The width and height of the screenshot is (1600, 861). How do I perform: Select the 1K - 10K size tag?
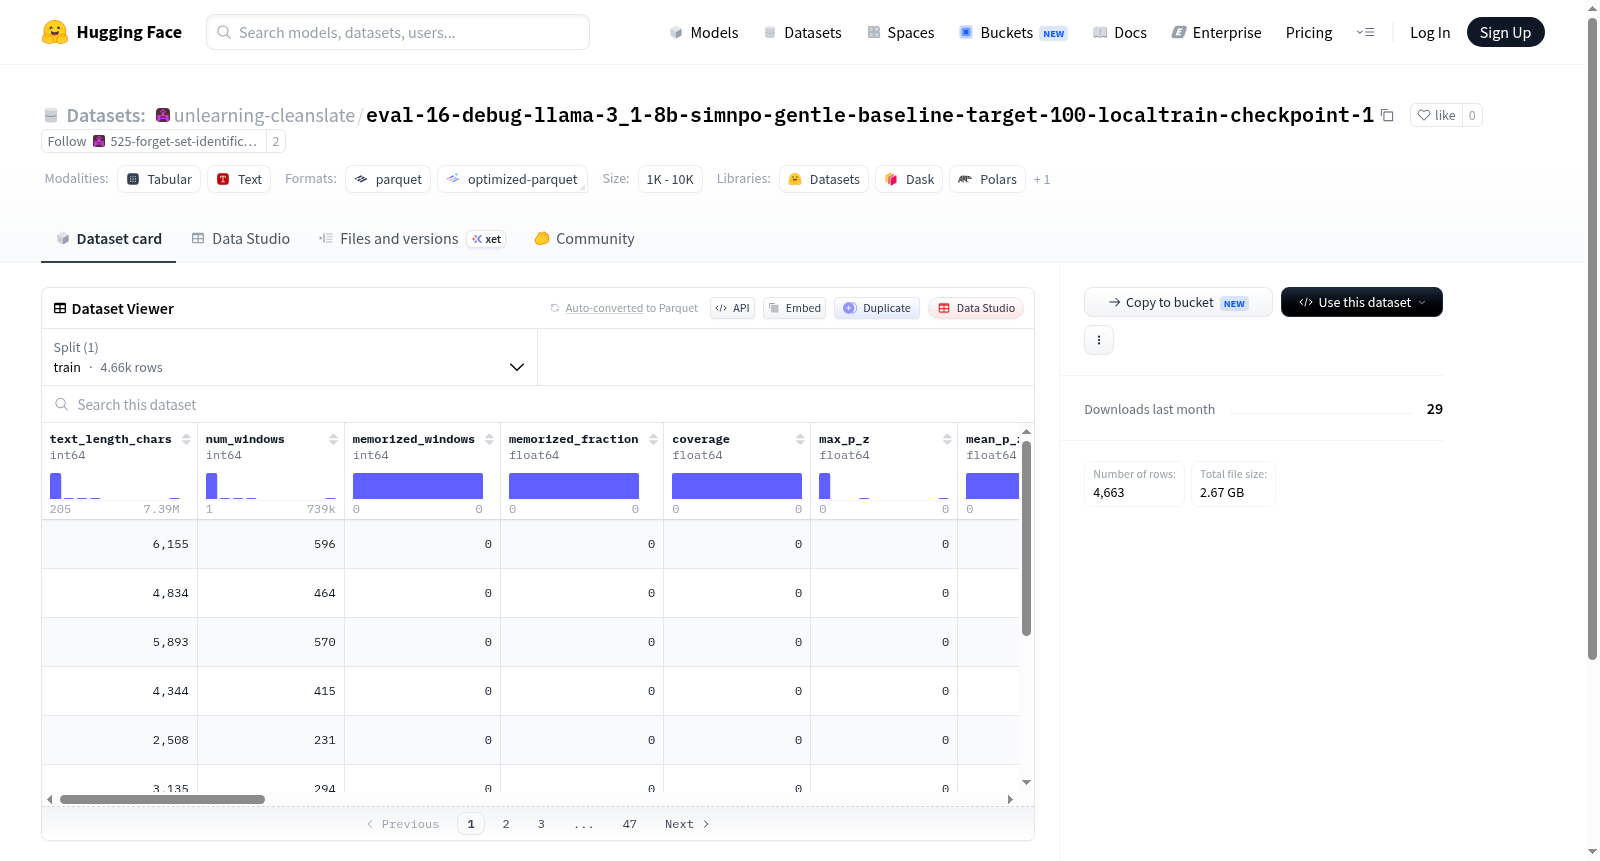(670, 179)
